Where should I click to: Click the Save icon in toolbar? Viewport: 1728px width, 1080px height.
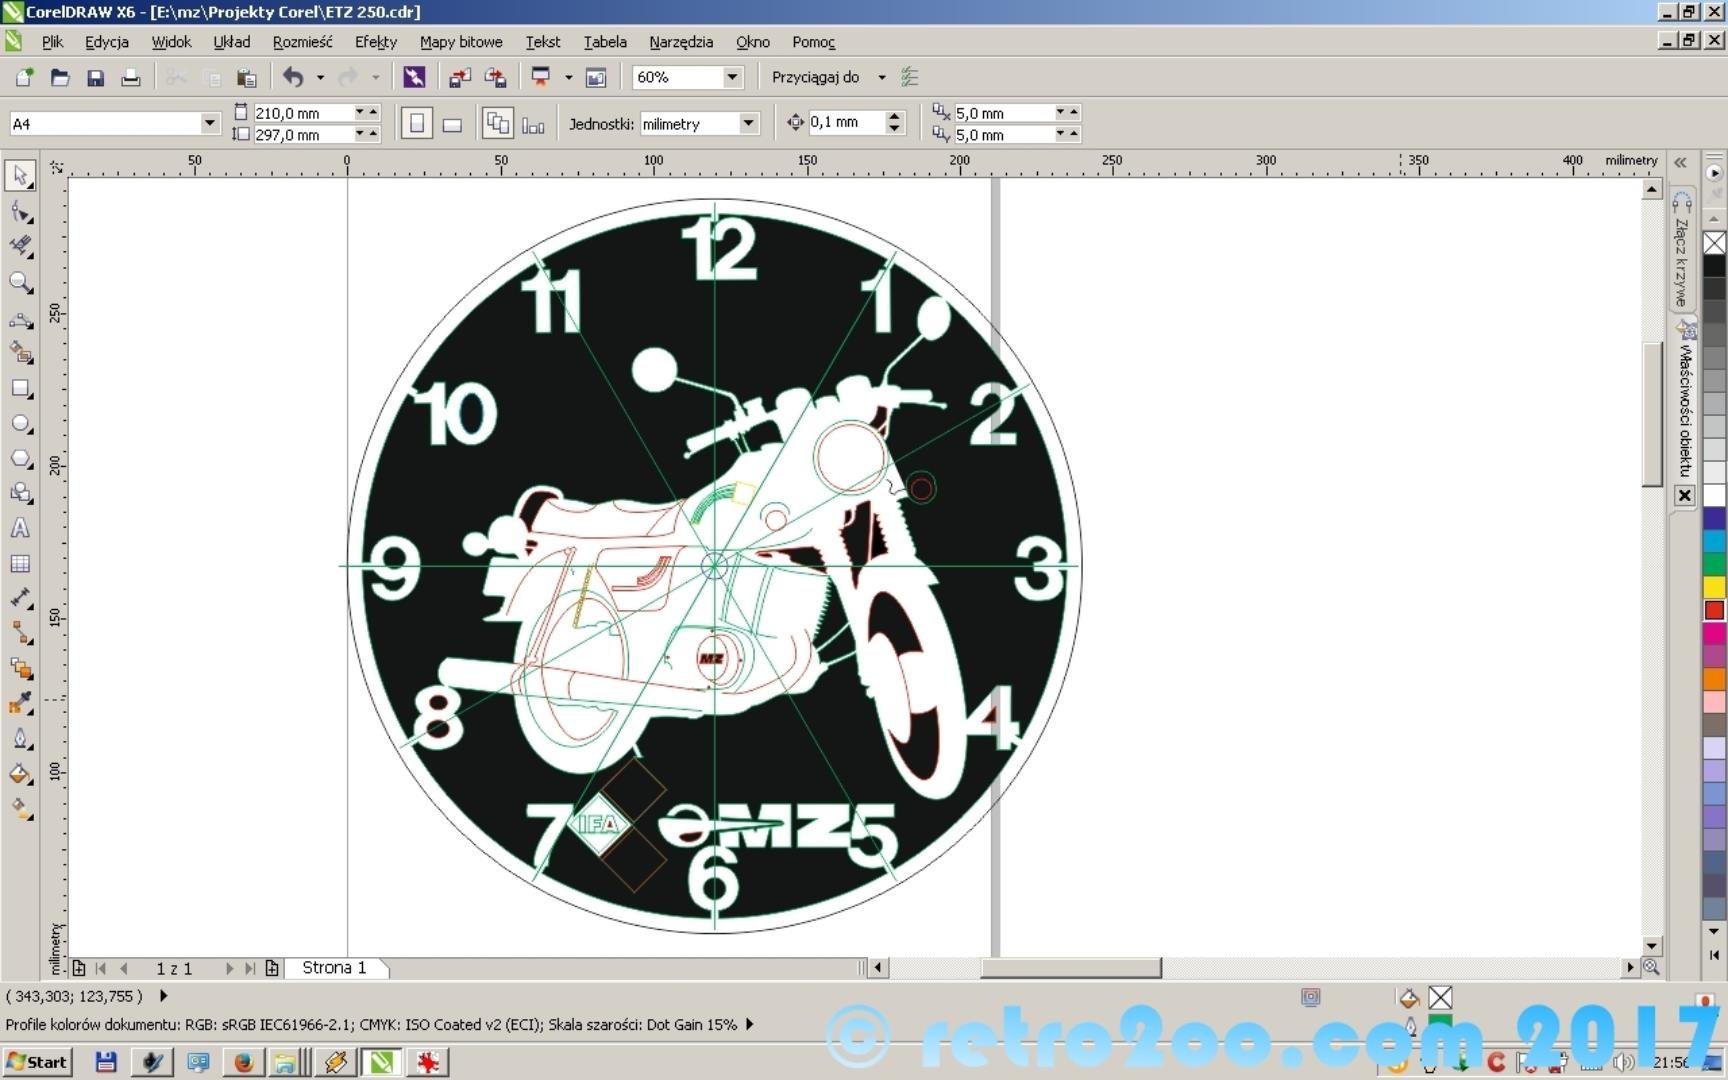click(x=95, y=78)
